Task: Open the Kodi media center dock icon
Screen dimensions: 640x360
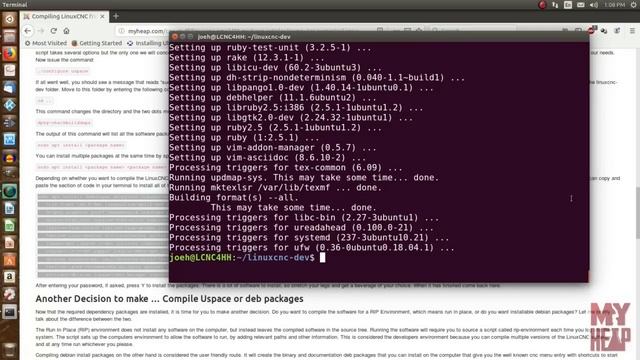Action: pos(9,105)
